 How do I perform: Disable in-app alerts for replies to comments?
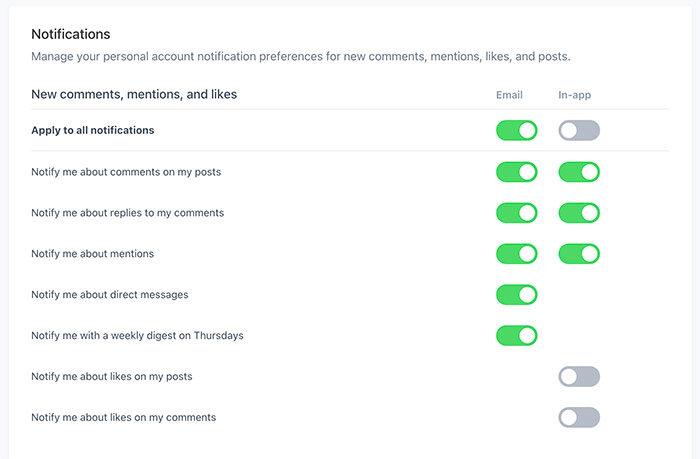tap(579, 213)
